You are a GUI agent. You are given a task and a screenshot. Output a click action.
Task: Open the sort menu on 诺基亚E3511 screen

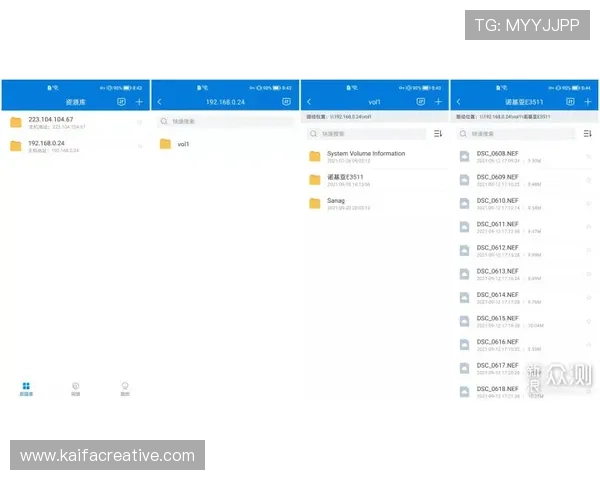click(587, 134)
